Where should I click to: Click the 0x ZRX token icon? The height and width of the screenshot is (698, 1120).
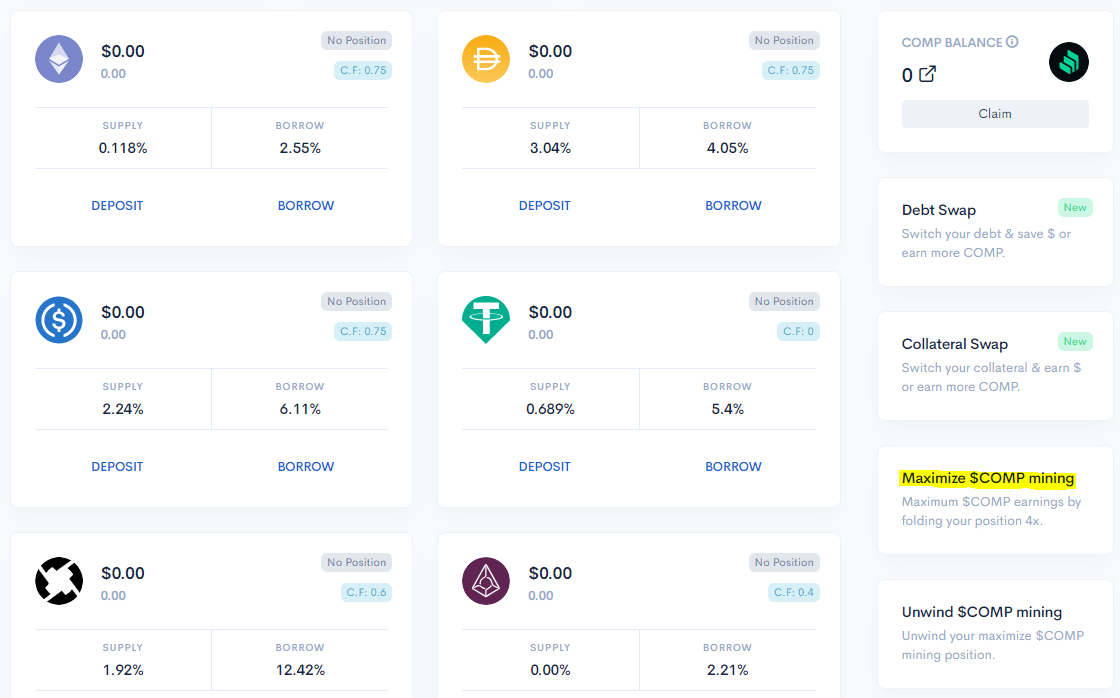click(59, 581)
